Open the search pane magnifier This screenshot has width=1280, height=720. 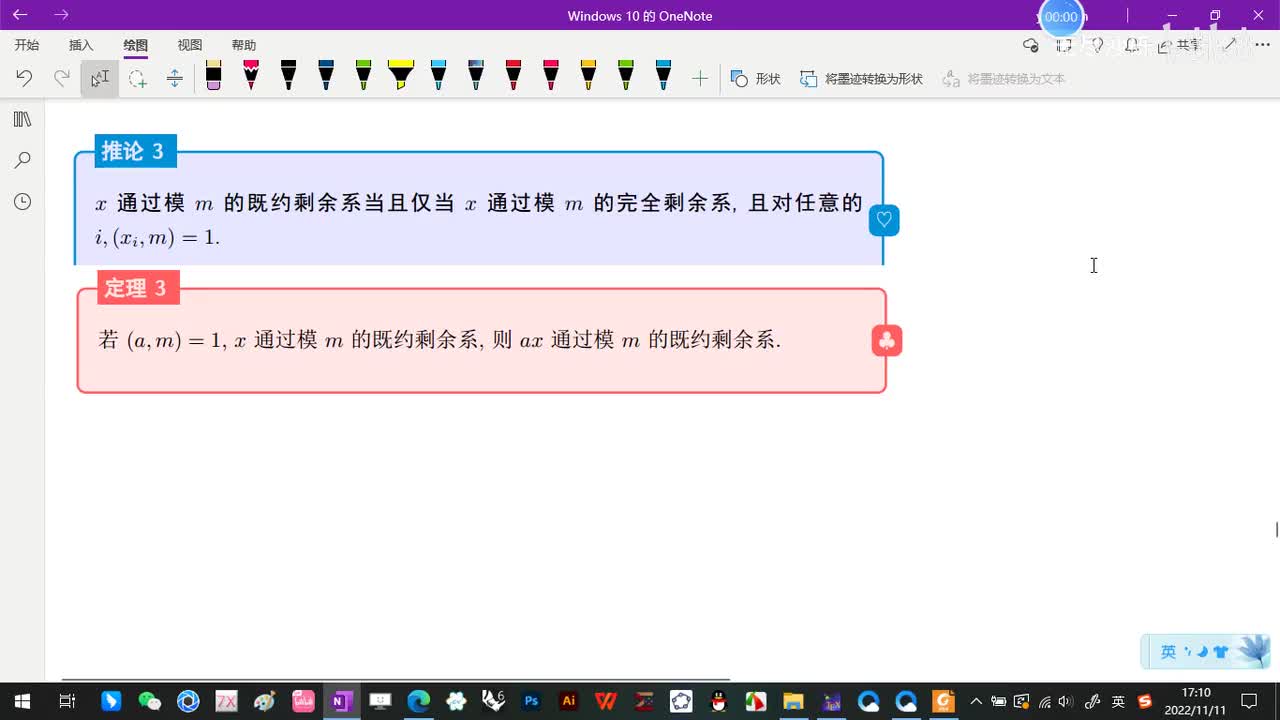[22, 160]
